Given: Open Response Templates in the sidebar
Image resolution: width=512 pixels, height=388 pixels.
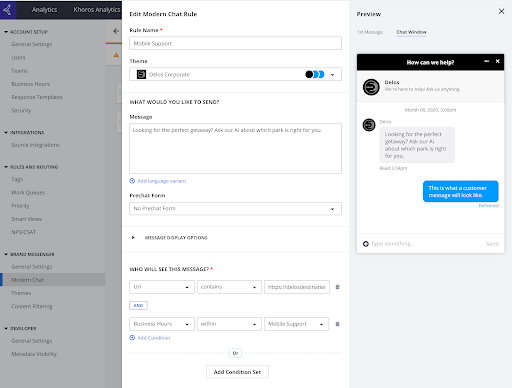Looking at the screenshot, I should click(x=37, y=97).
